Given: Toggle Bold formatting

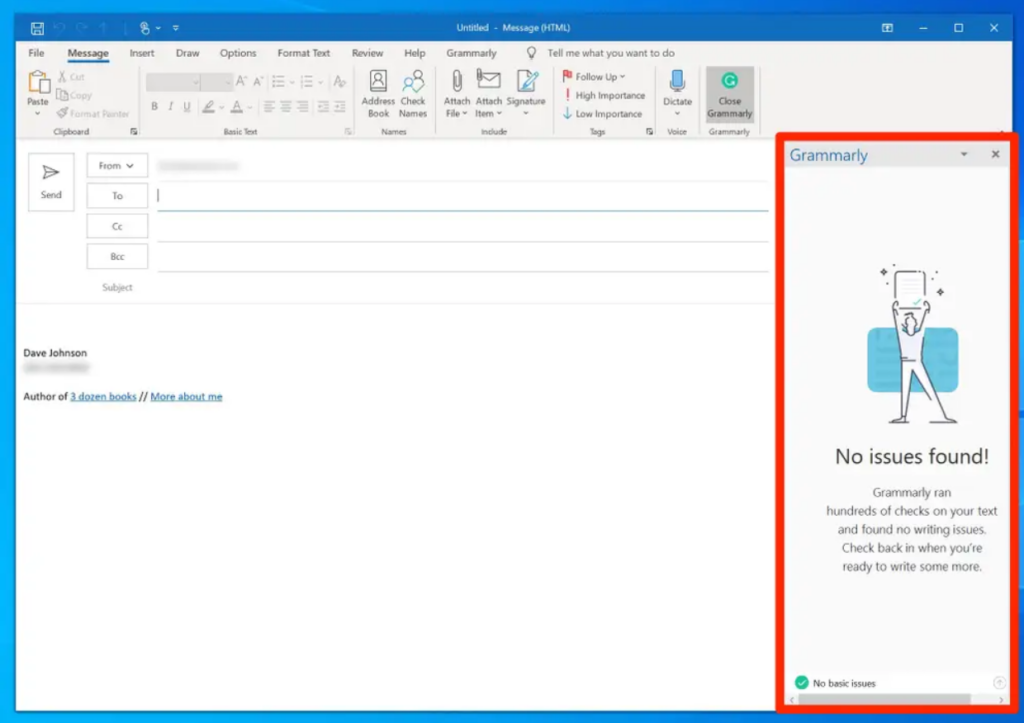Looking at the screenshot, I should [154, 106].
